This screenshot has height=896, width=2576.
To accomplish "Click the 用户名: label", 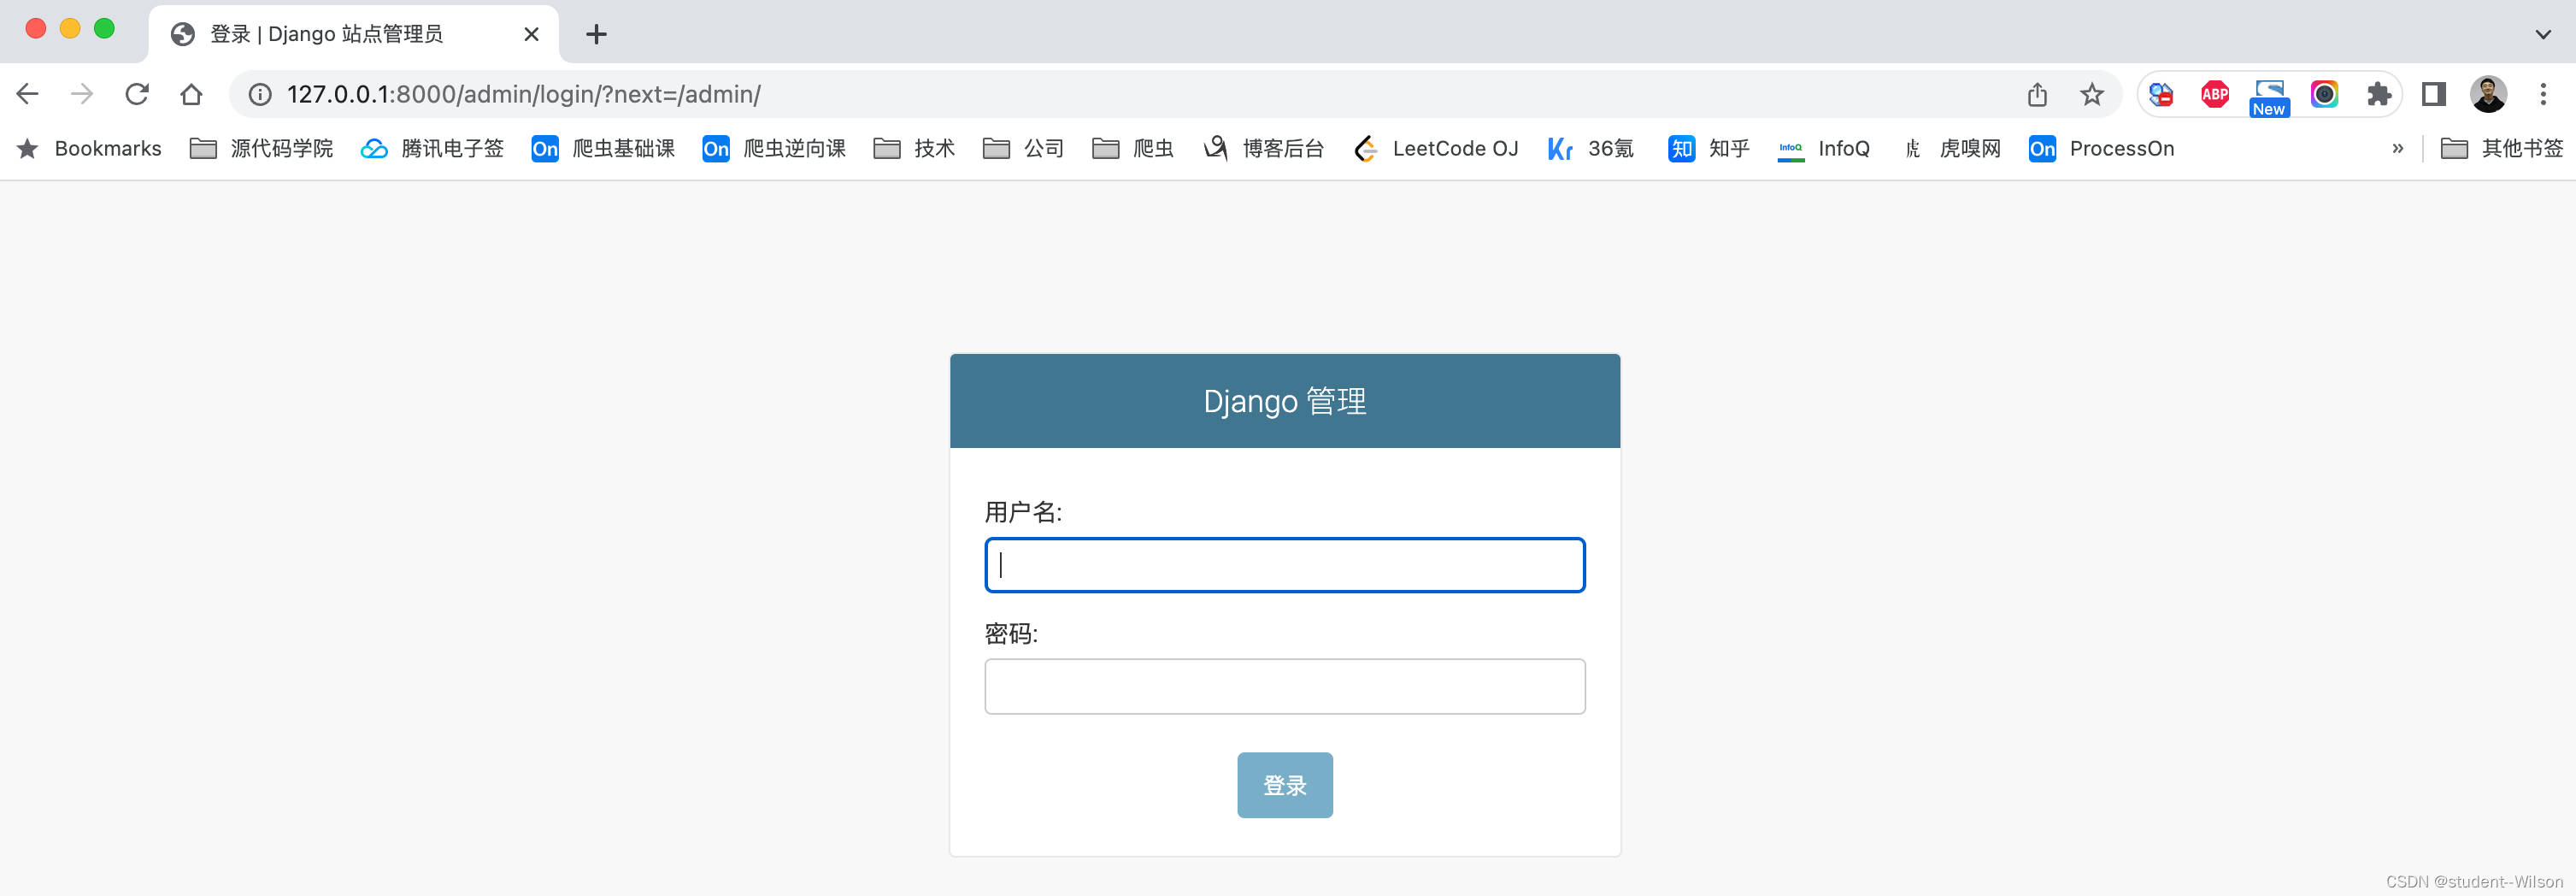I will pos(1023,512).
